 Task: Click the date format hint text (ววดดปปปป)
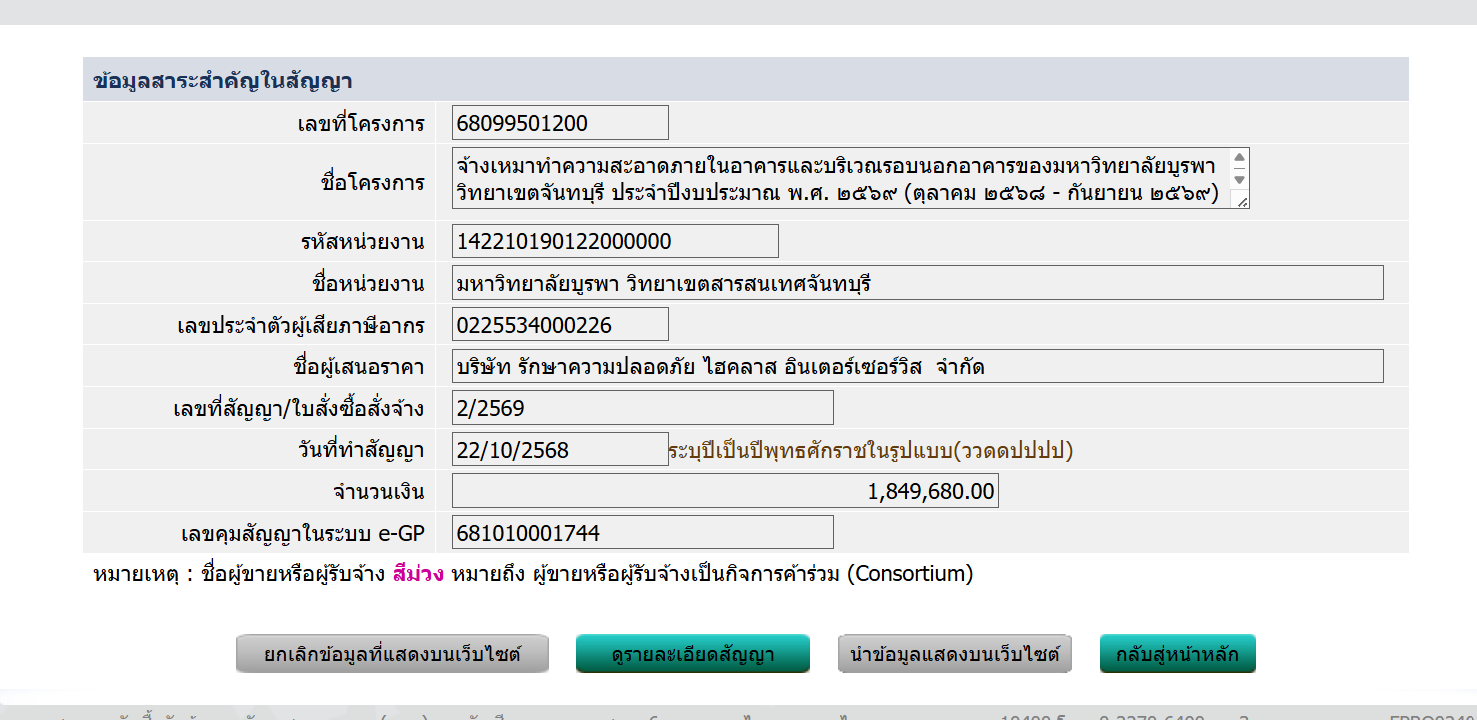pyautogui.click(x=870, y=451)
